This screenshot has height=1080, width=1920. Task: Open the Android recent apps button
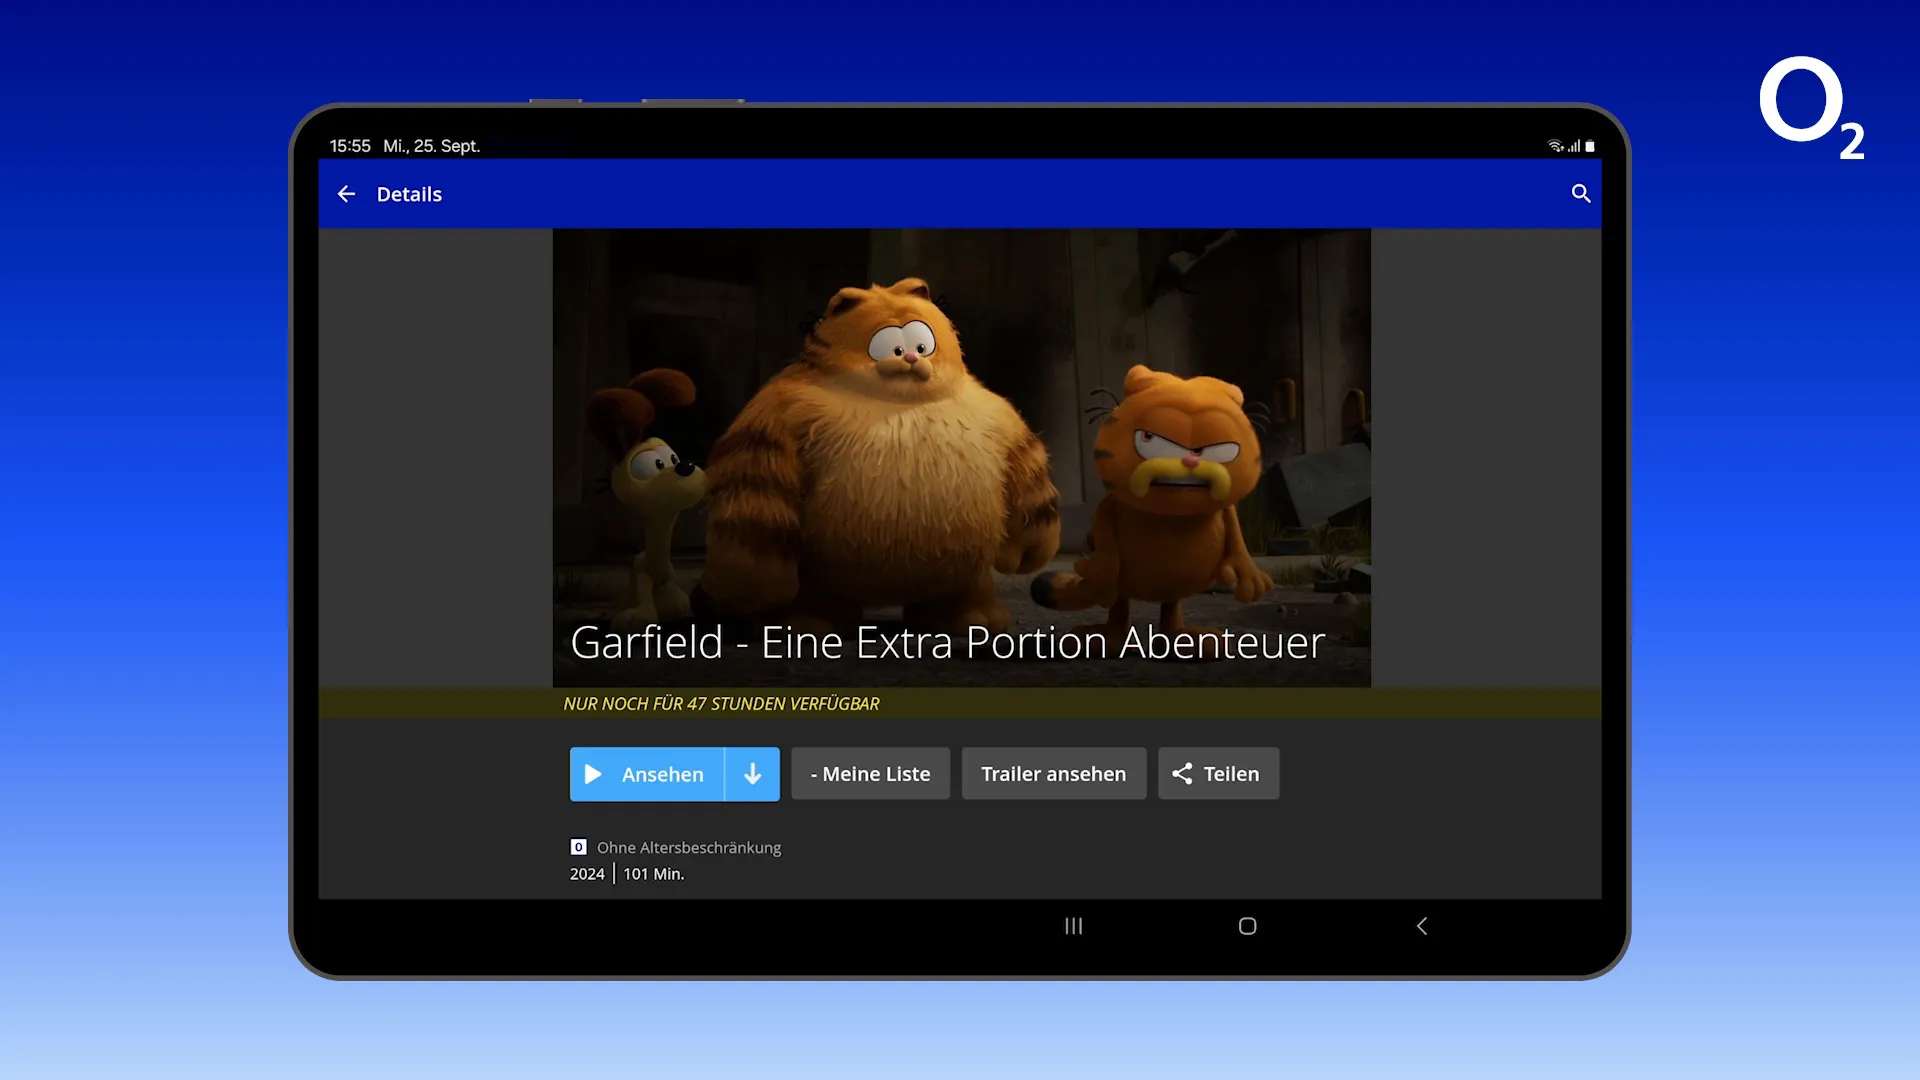pyautogui.click(x=1073, y=926)
